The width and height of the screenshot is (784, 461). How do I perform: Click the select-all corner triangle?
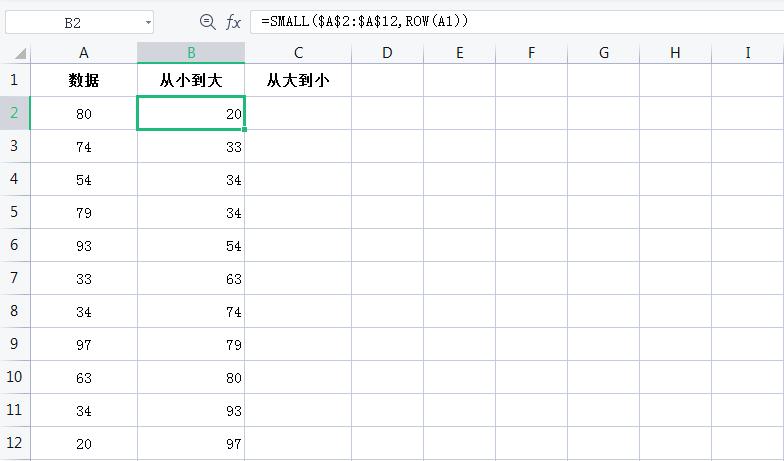tap(20, 53)
